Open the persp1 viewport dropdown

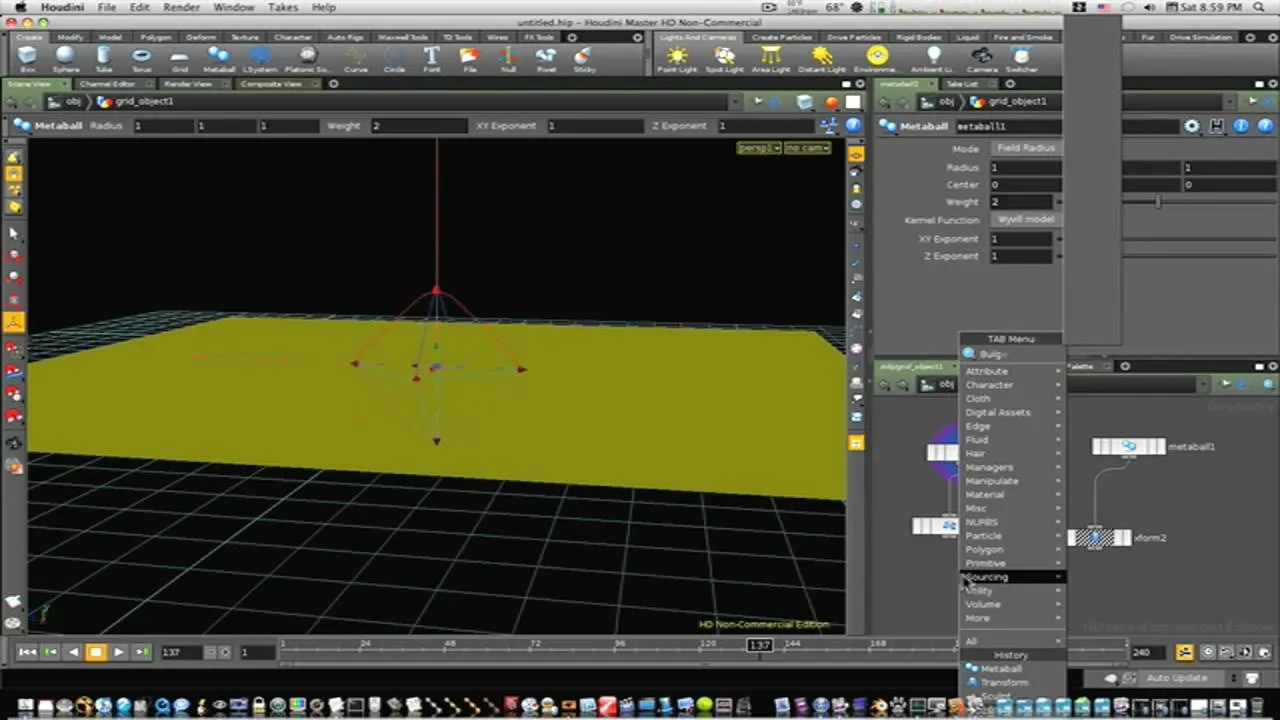click(x=759, y=148)
